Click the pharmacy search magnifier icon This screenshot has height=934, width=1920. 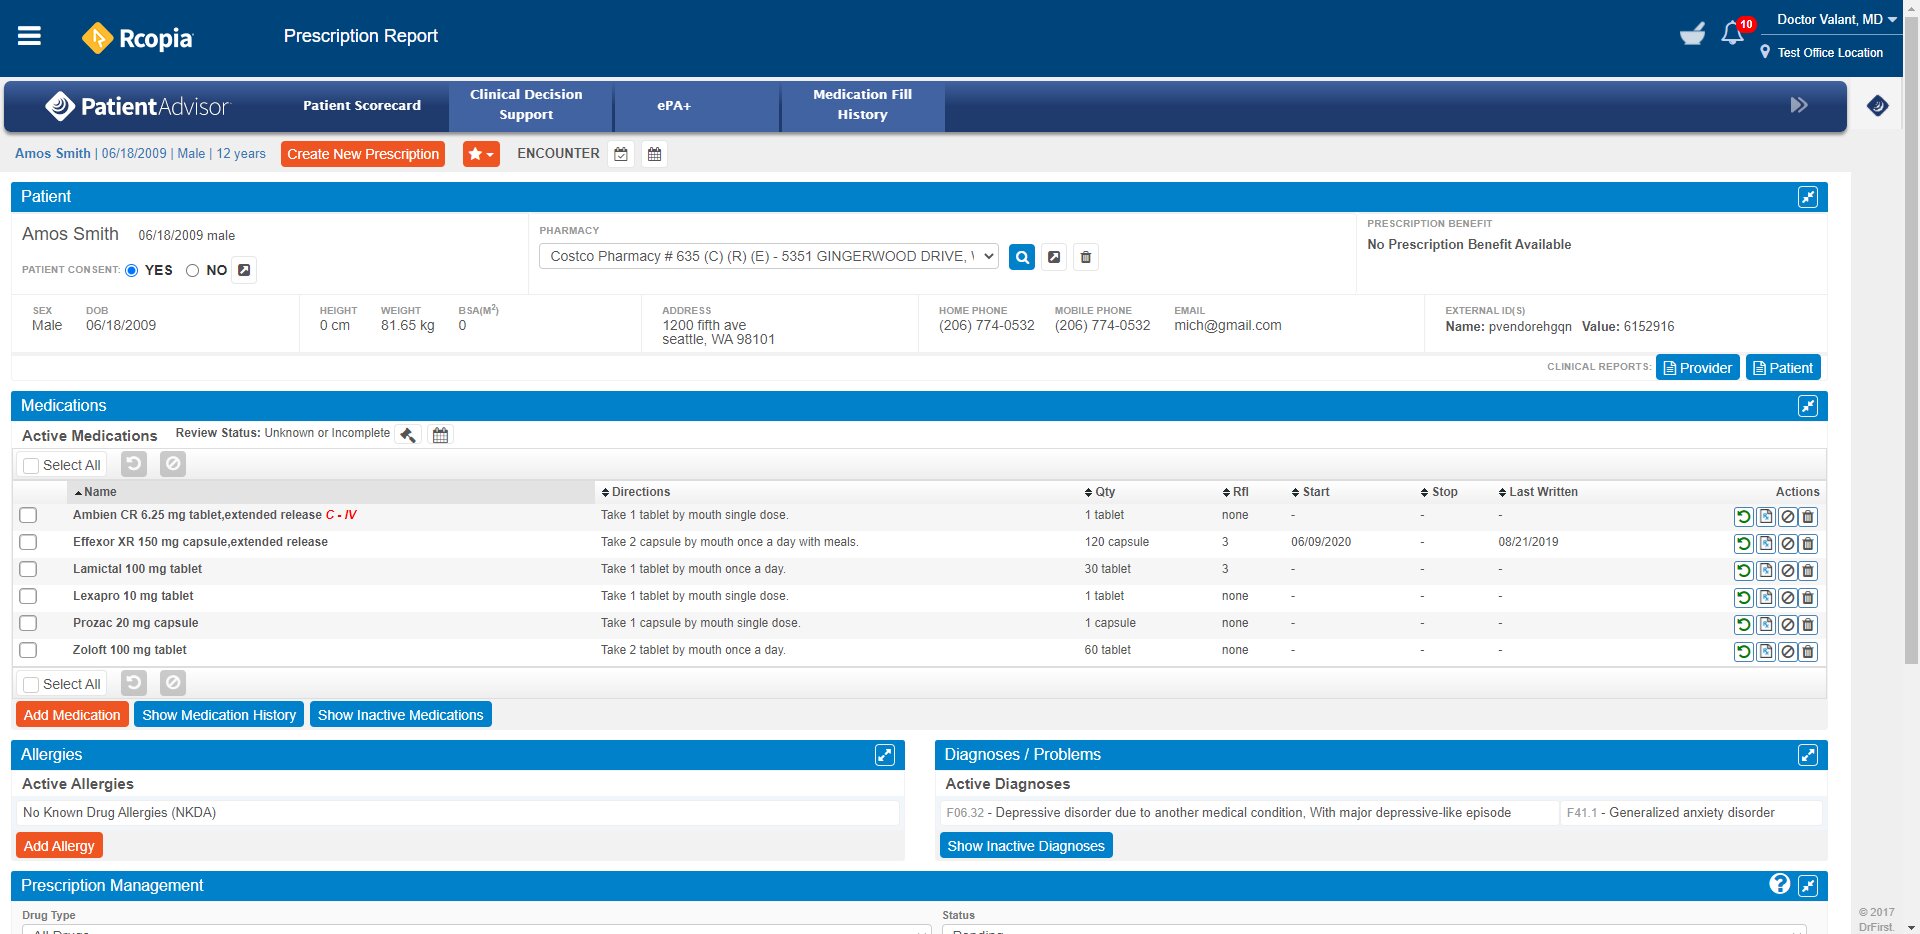coord(1021,257)
